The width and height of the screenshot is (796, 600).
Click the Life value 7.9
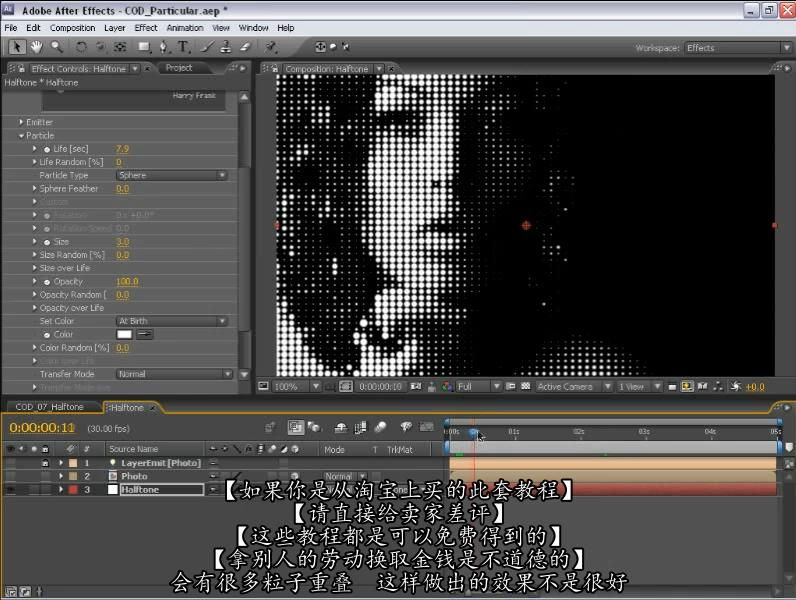122,149
